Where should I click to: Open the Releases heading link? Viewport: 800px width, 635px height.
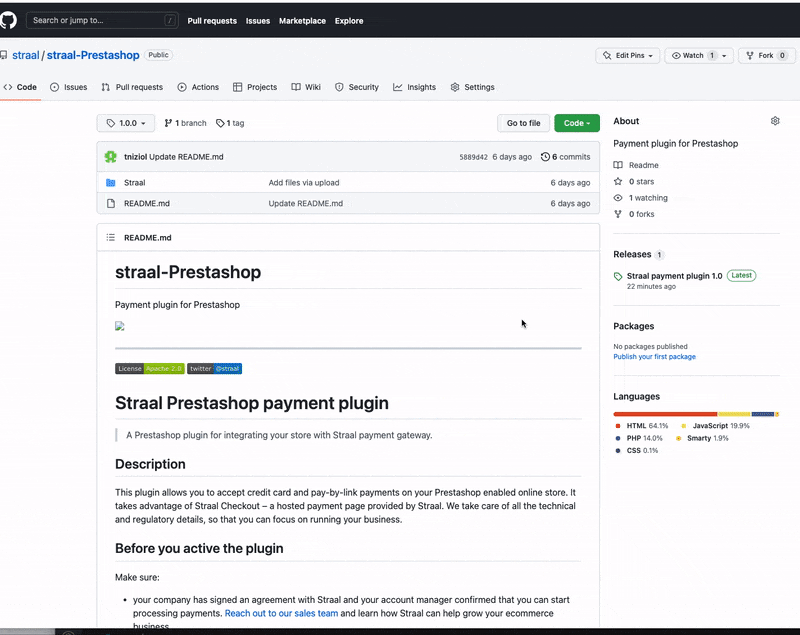(632, 254)
